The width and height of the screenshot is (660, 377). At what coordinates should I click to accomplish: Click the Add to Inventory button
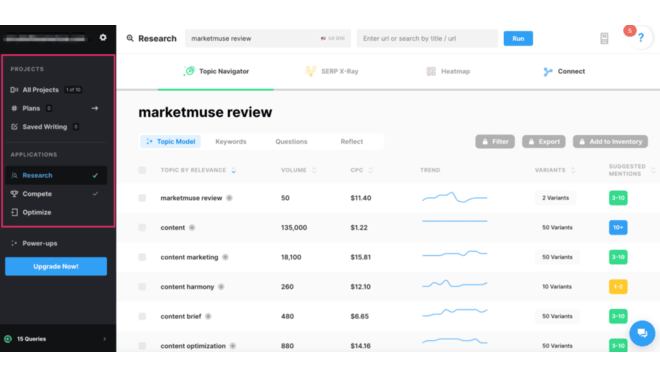click(610, 141)
